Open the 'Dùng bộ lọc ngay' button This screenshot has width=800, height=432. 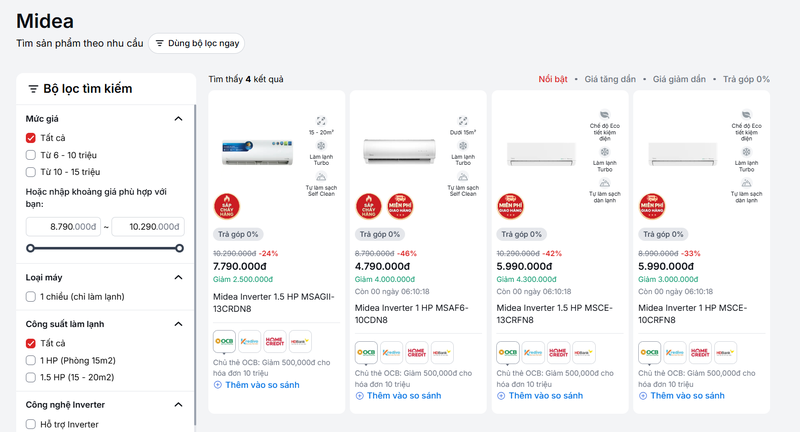pos(196,43)
